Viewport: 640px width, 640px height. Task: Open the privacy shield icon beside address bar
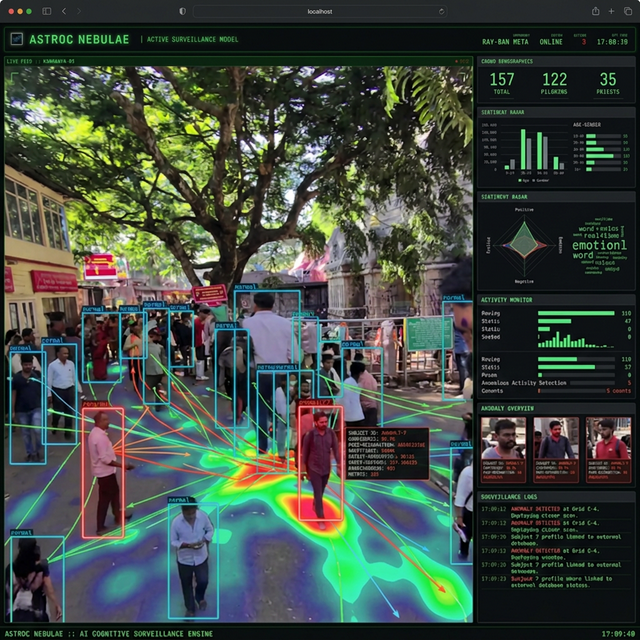(182, 11)
